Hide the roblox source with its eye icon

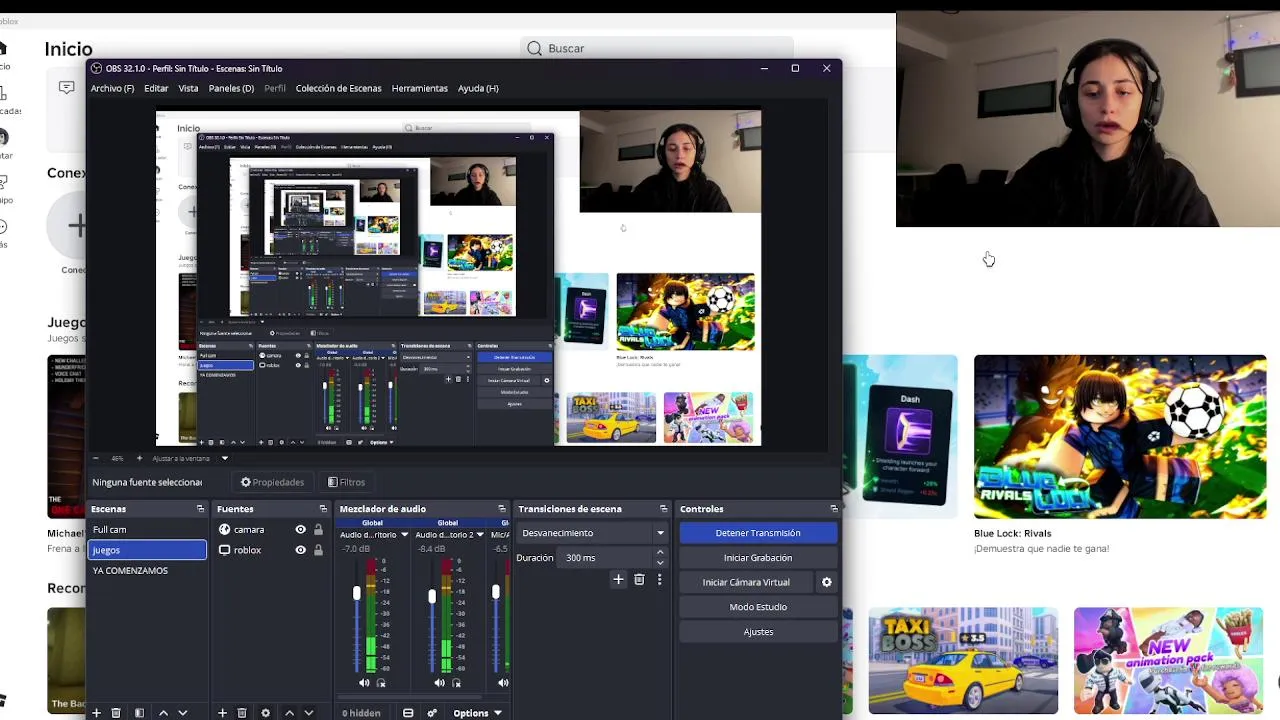point(300,550)
